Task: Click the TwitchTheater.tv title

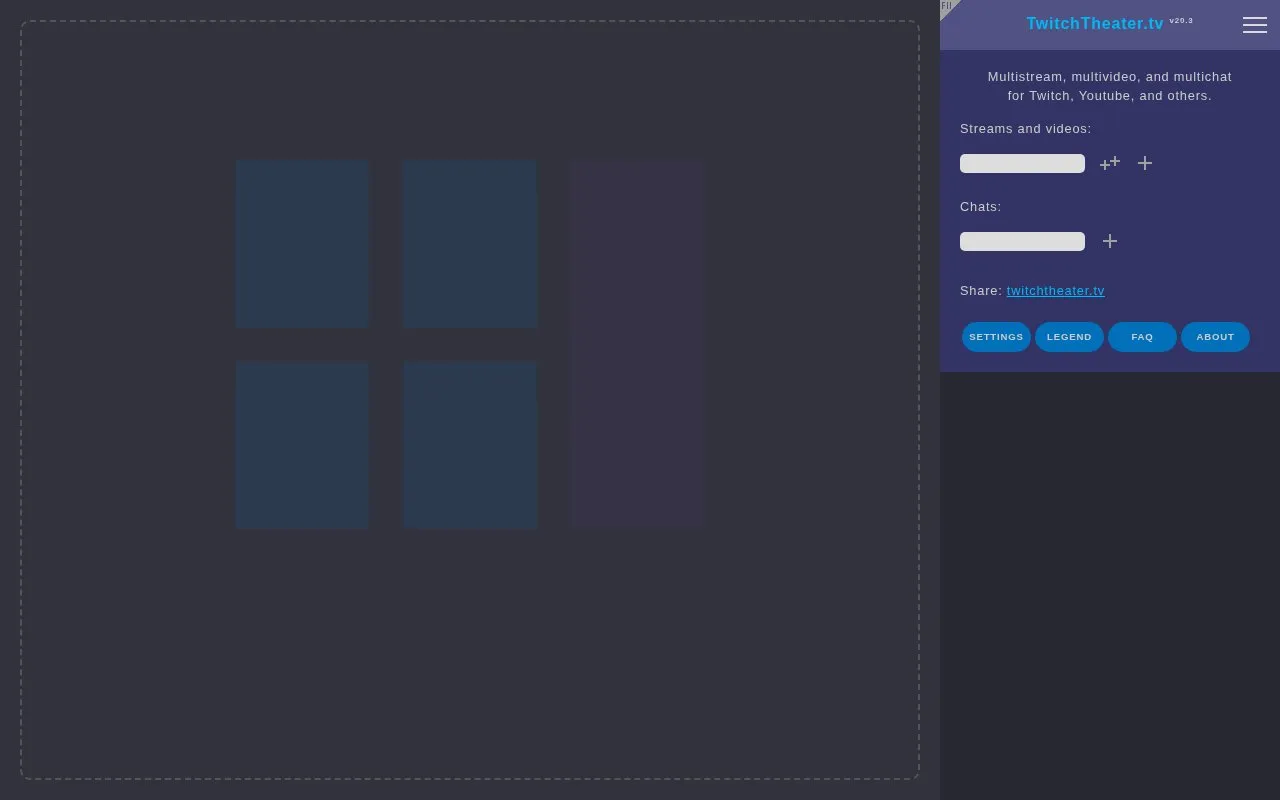Action: click(x=1095, y=24)
